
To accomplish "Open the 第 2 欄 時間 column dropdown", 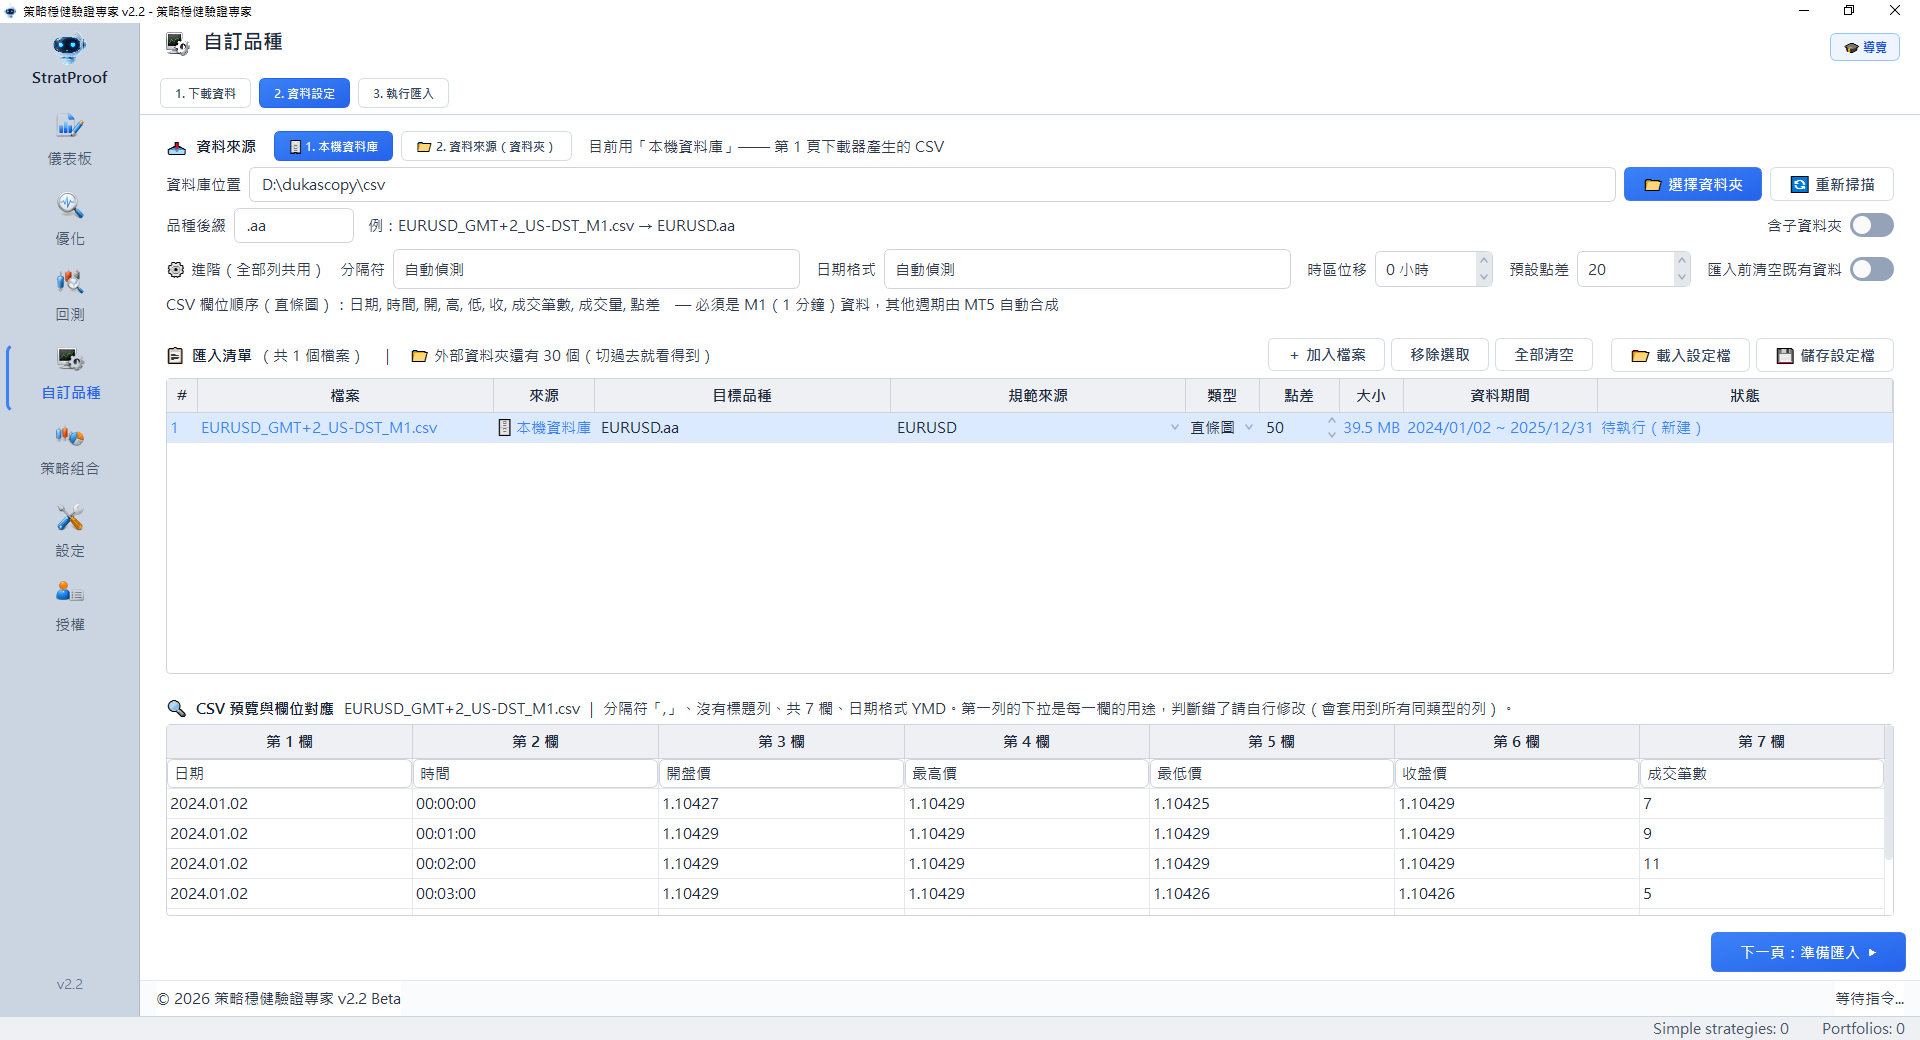I will [536, 774].
